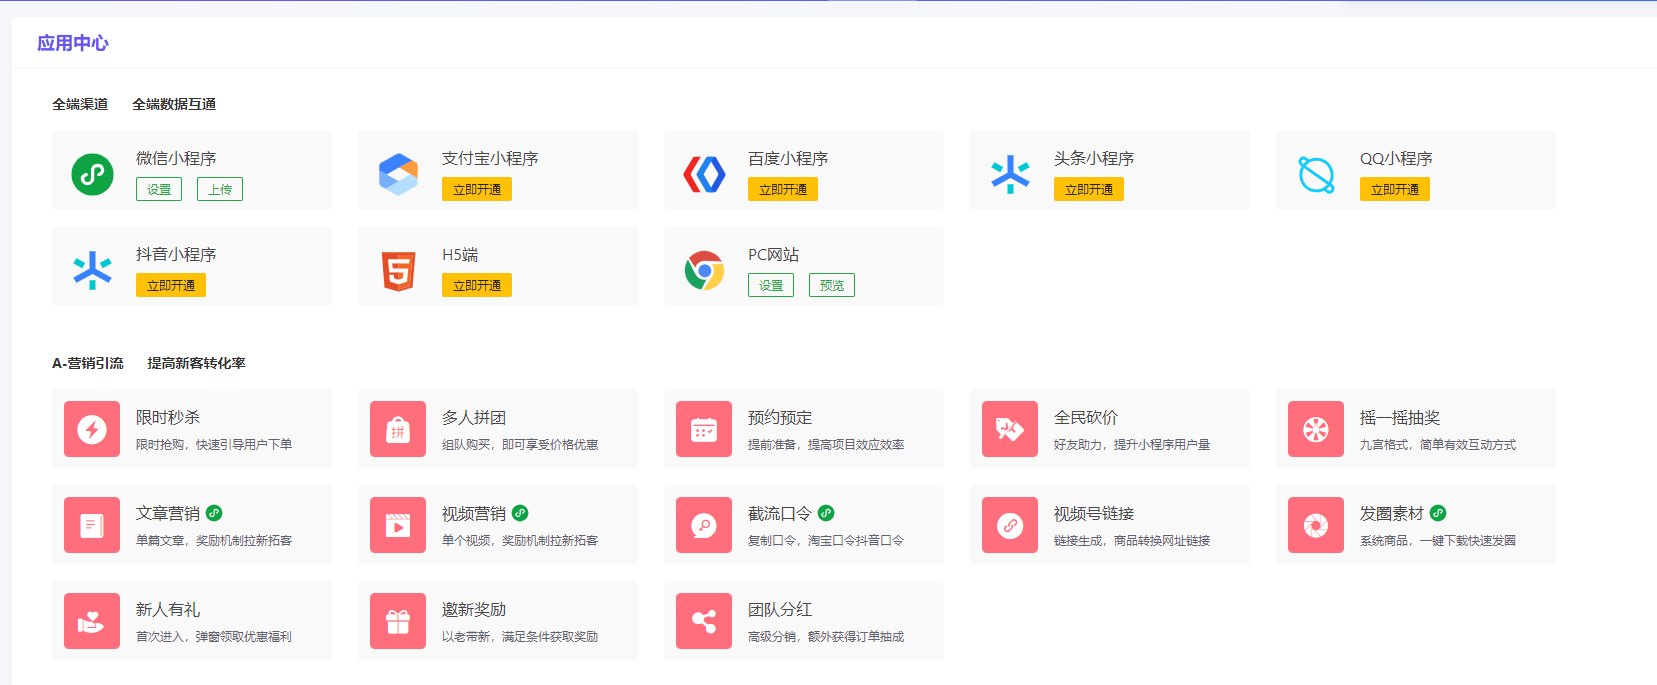Click the 预约预定 title text
The height and width of the screenshot is (685, 1657).
click(x=780, y=417)
